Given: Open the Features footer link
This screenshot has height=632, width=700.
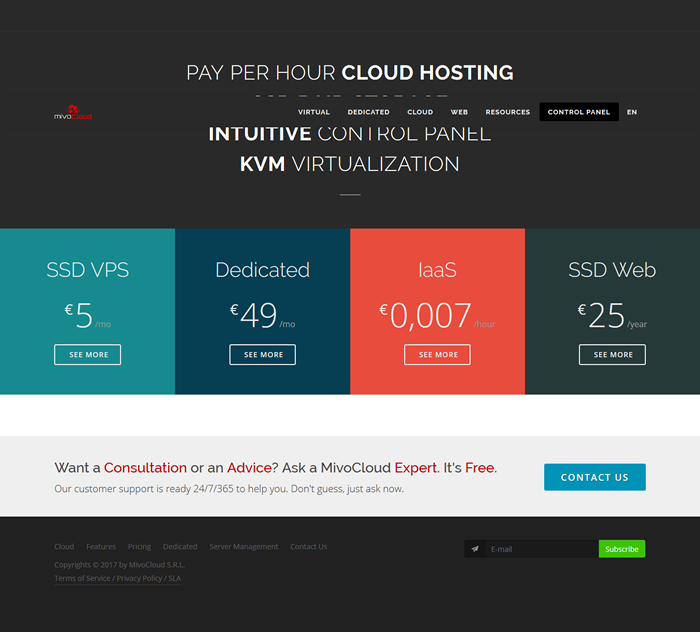Looking at the screenshot, I should pyautogui.click(x=101, y=547).
